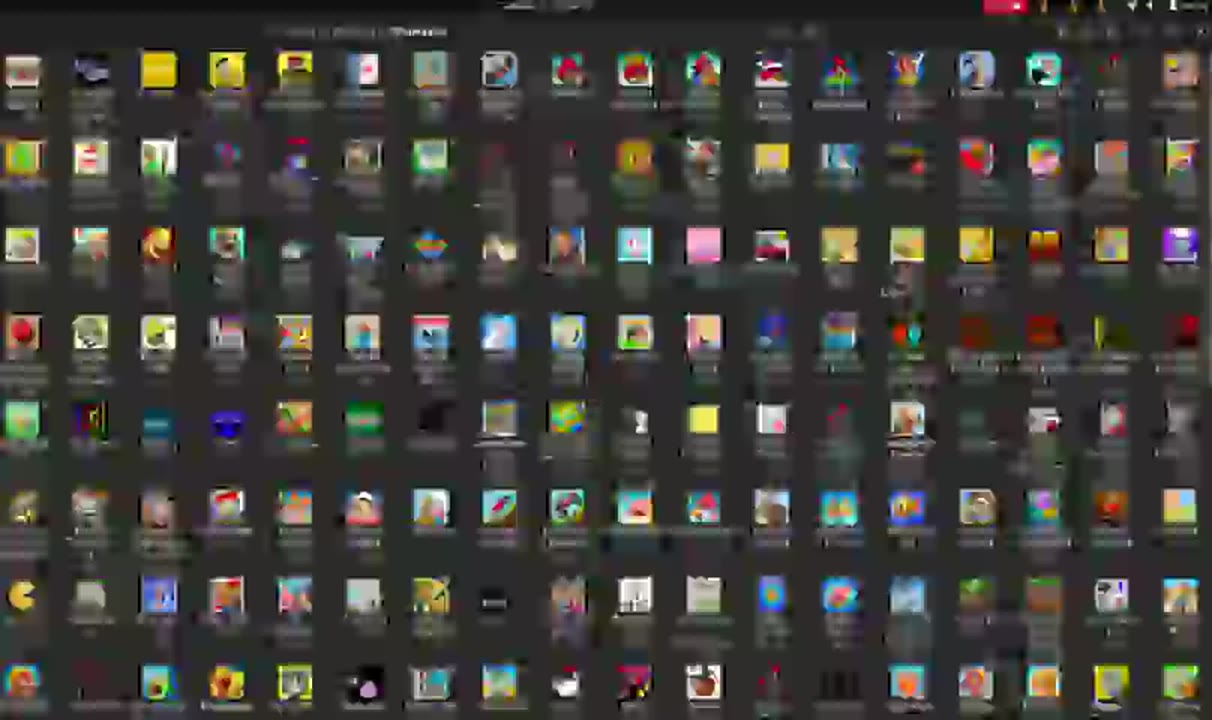Select the dark blue mask thumbnail
This screenshot has height=720, width=1212.
(x=227, y=425)
